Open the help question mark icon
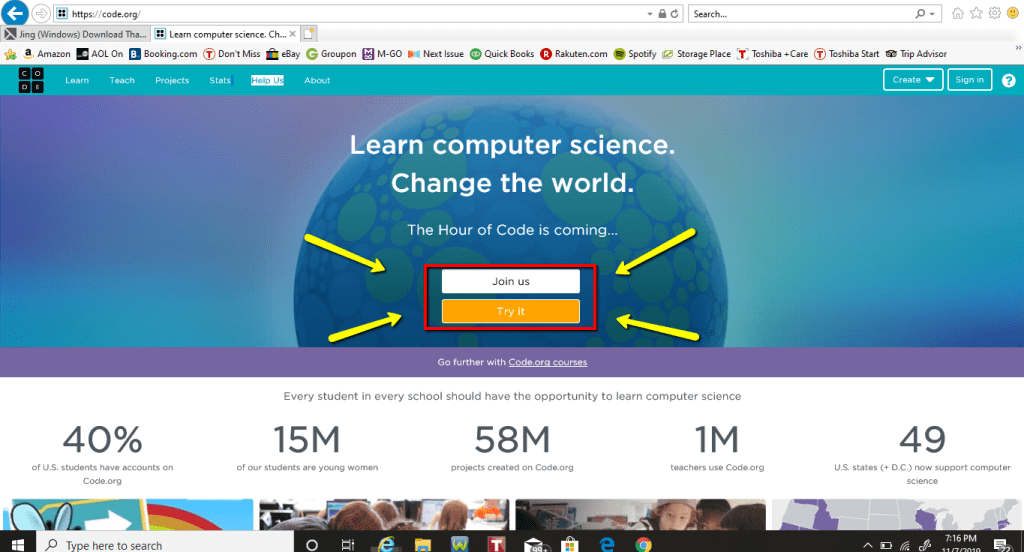1024x552 pixels. click(1008, 80)
